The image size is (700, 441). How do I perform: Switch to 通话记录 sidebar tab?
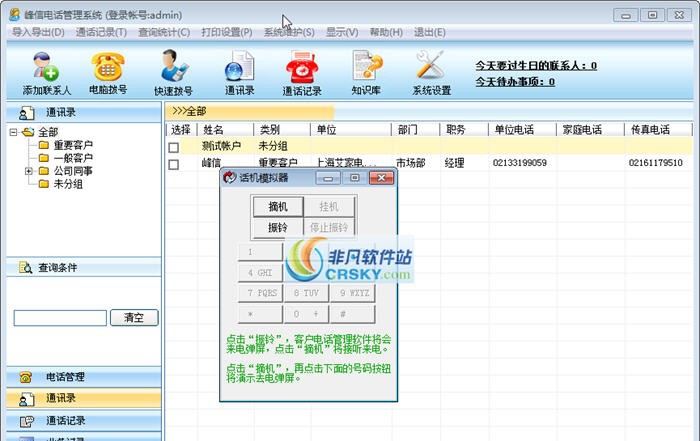84,421
